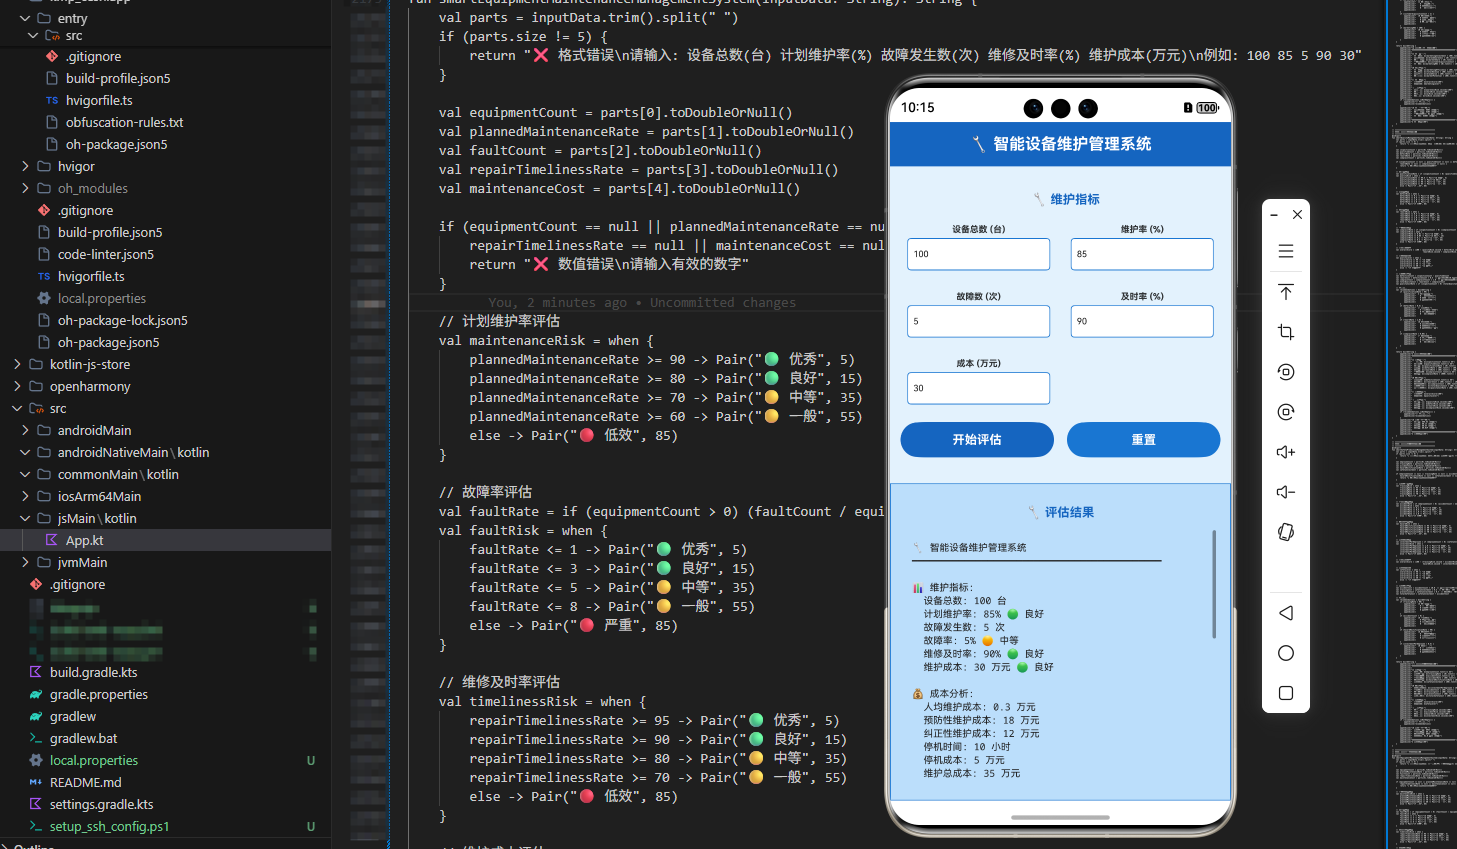1457x849 pixels.
Task: Minimize the emulator toolbar
Action: pos(1274,215)
